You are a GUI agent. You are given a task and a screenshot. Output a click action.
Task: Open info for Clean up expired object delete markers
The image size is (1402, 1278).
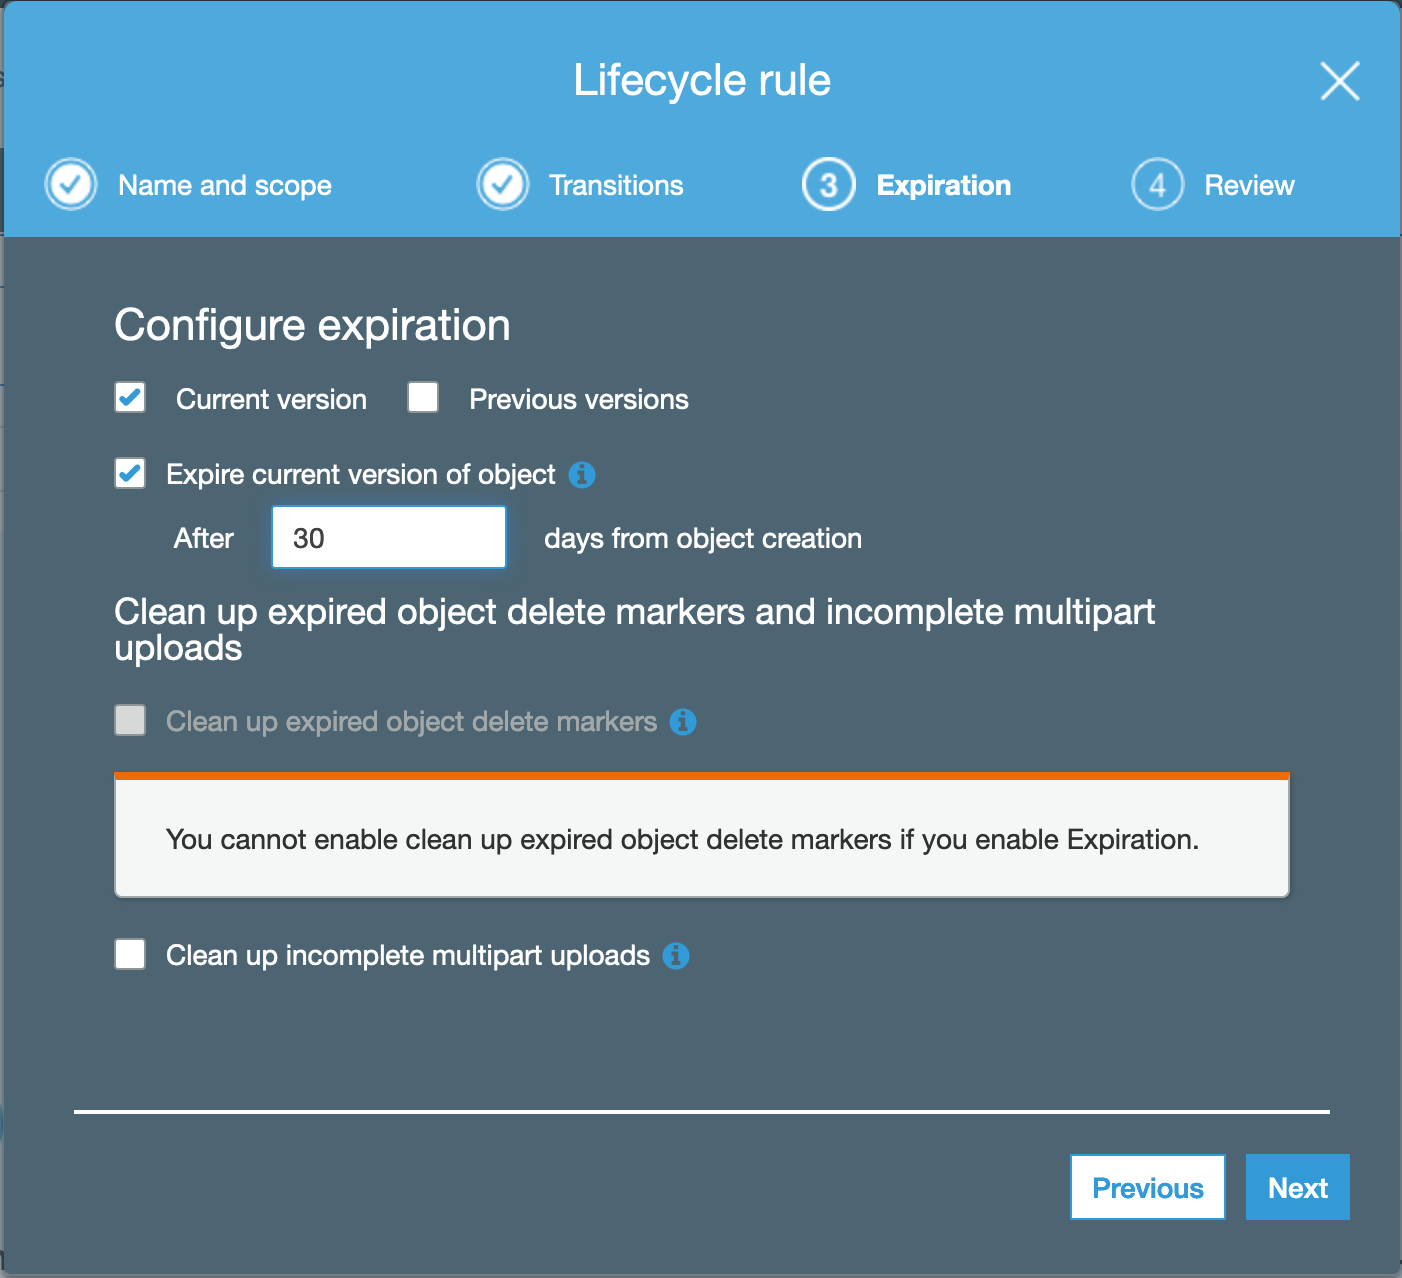pyautogui.click(x=683, y=721)
